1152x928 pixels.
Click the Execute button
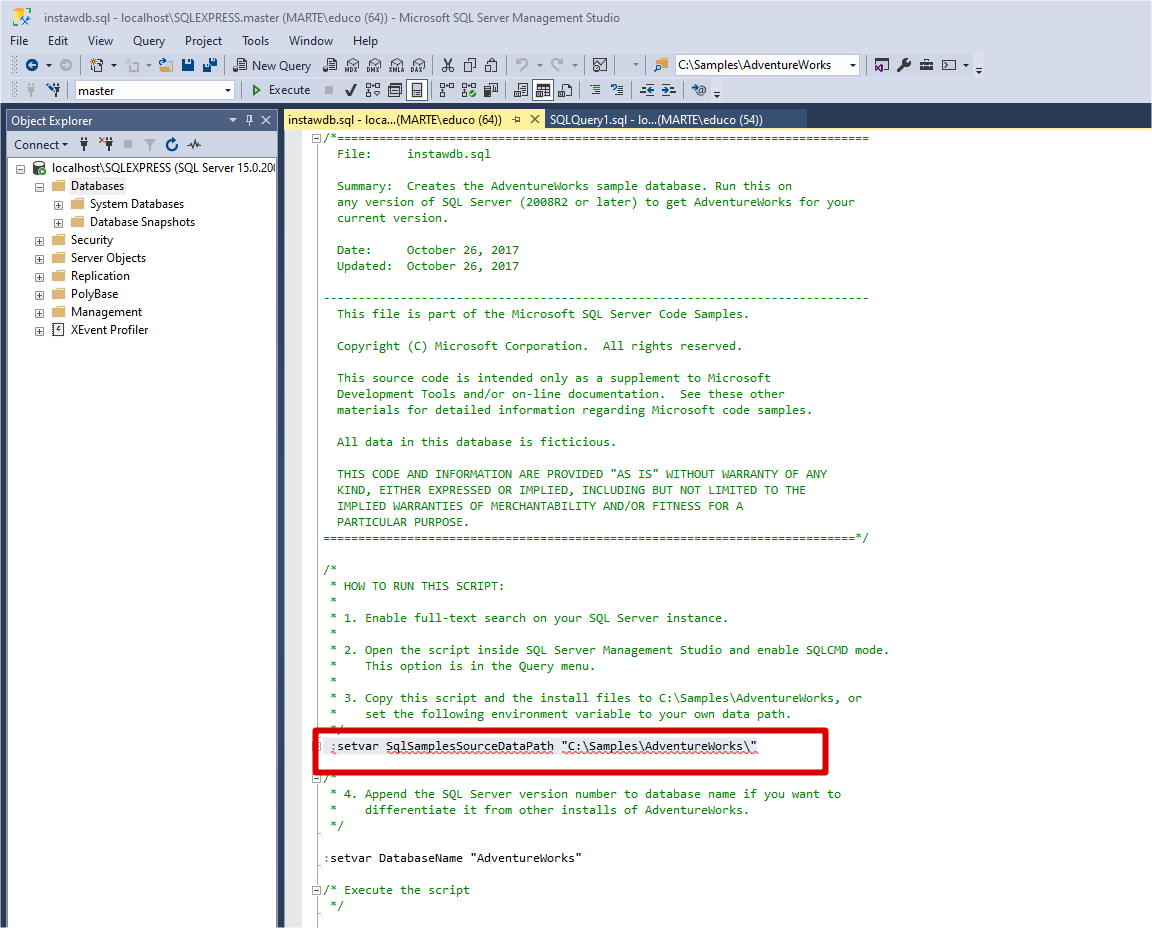281,90
